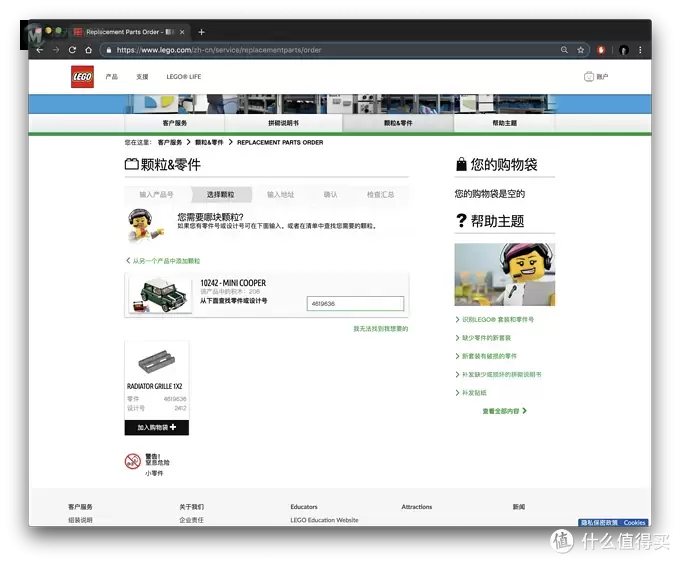Image resolution: width=680 pixels, height=564 pixels.
Task: Click 查看全部内容 link
Action: pos(504,411)
